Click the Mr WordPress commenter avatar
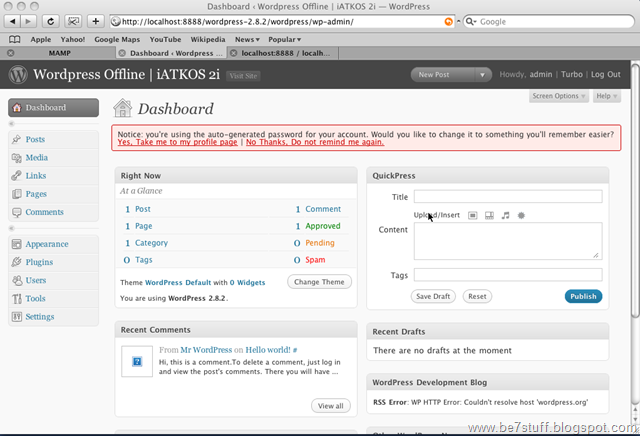This screenshot has height=436, width=640. click(137, 361)
